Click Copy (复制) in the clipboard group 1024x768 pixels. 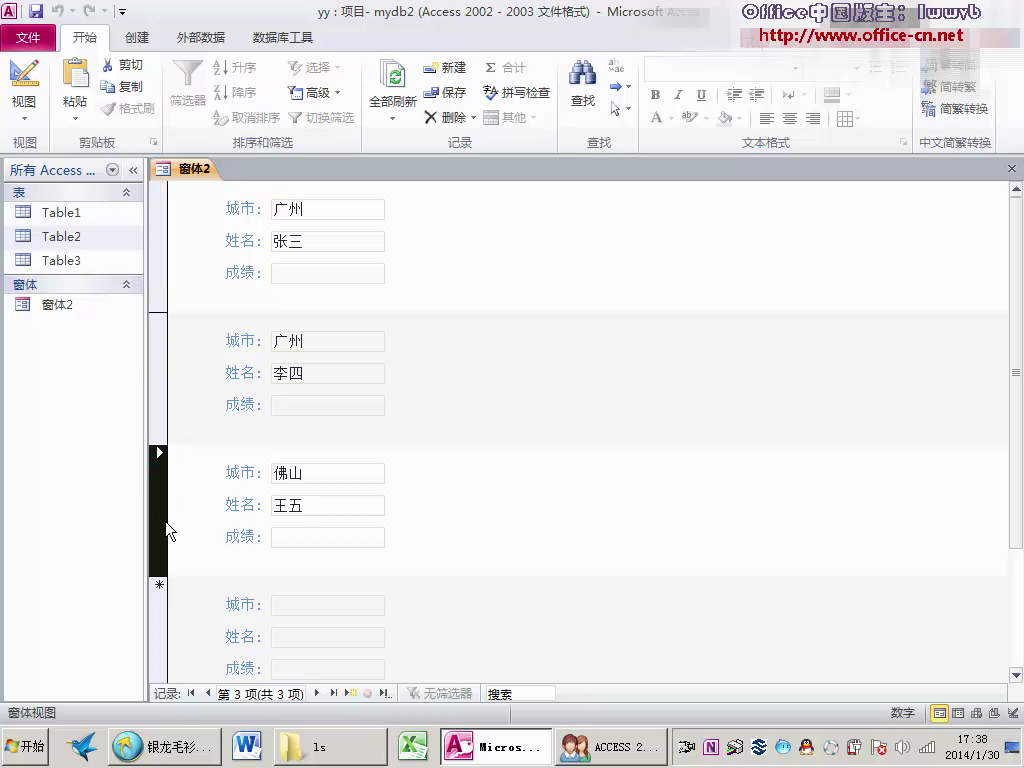[122, 86]
